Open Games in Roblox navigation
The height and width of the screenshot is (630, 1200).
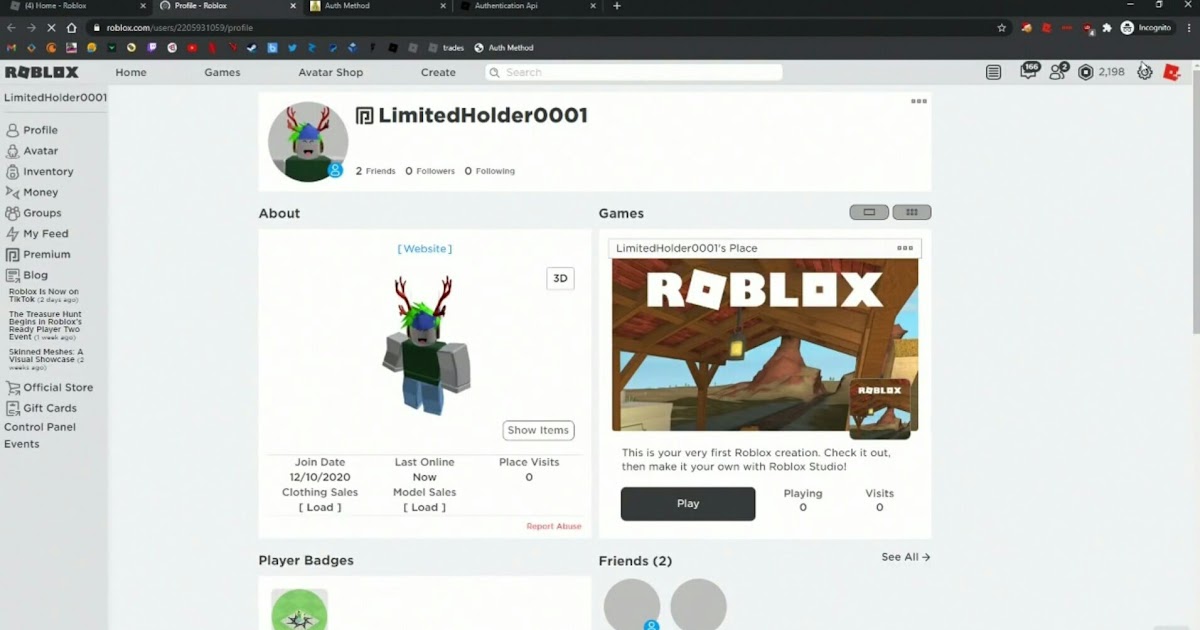222,72
